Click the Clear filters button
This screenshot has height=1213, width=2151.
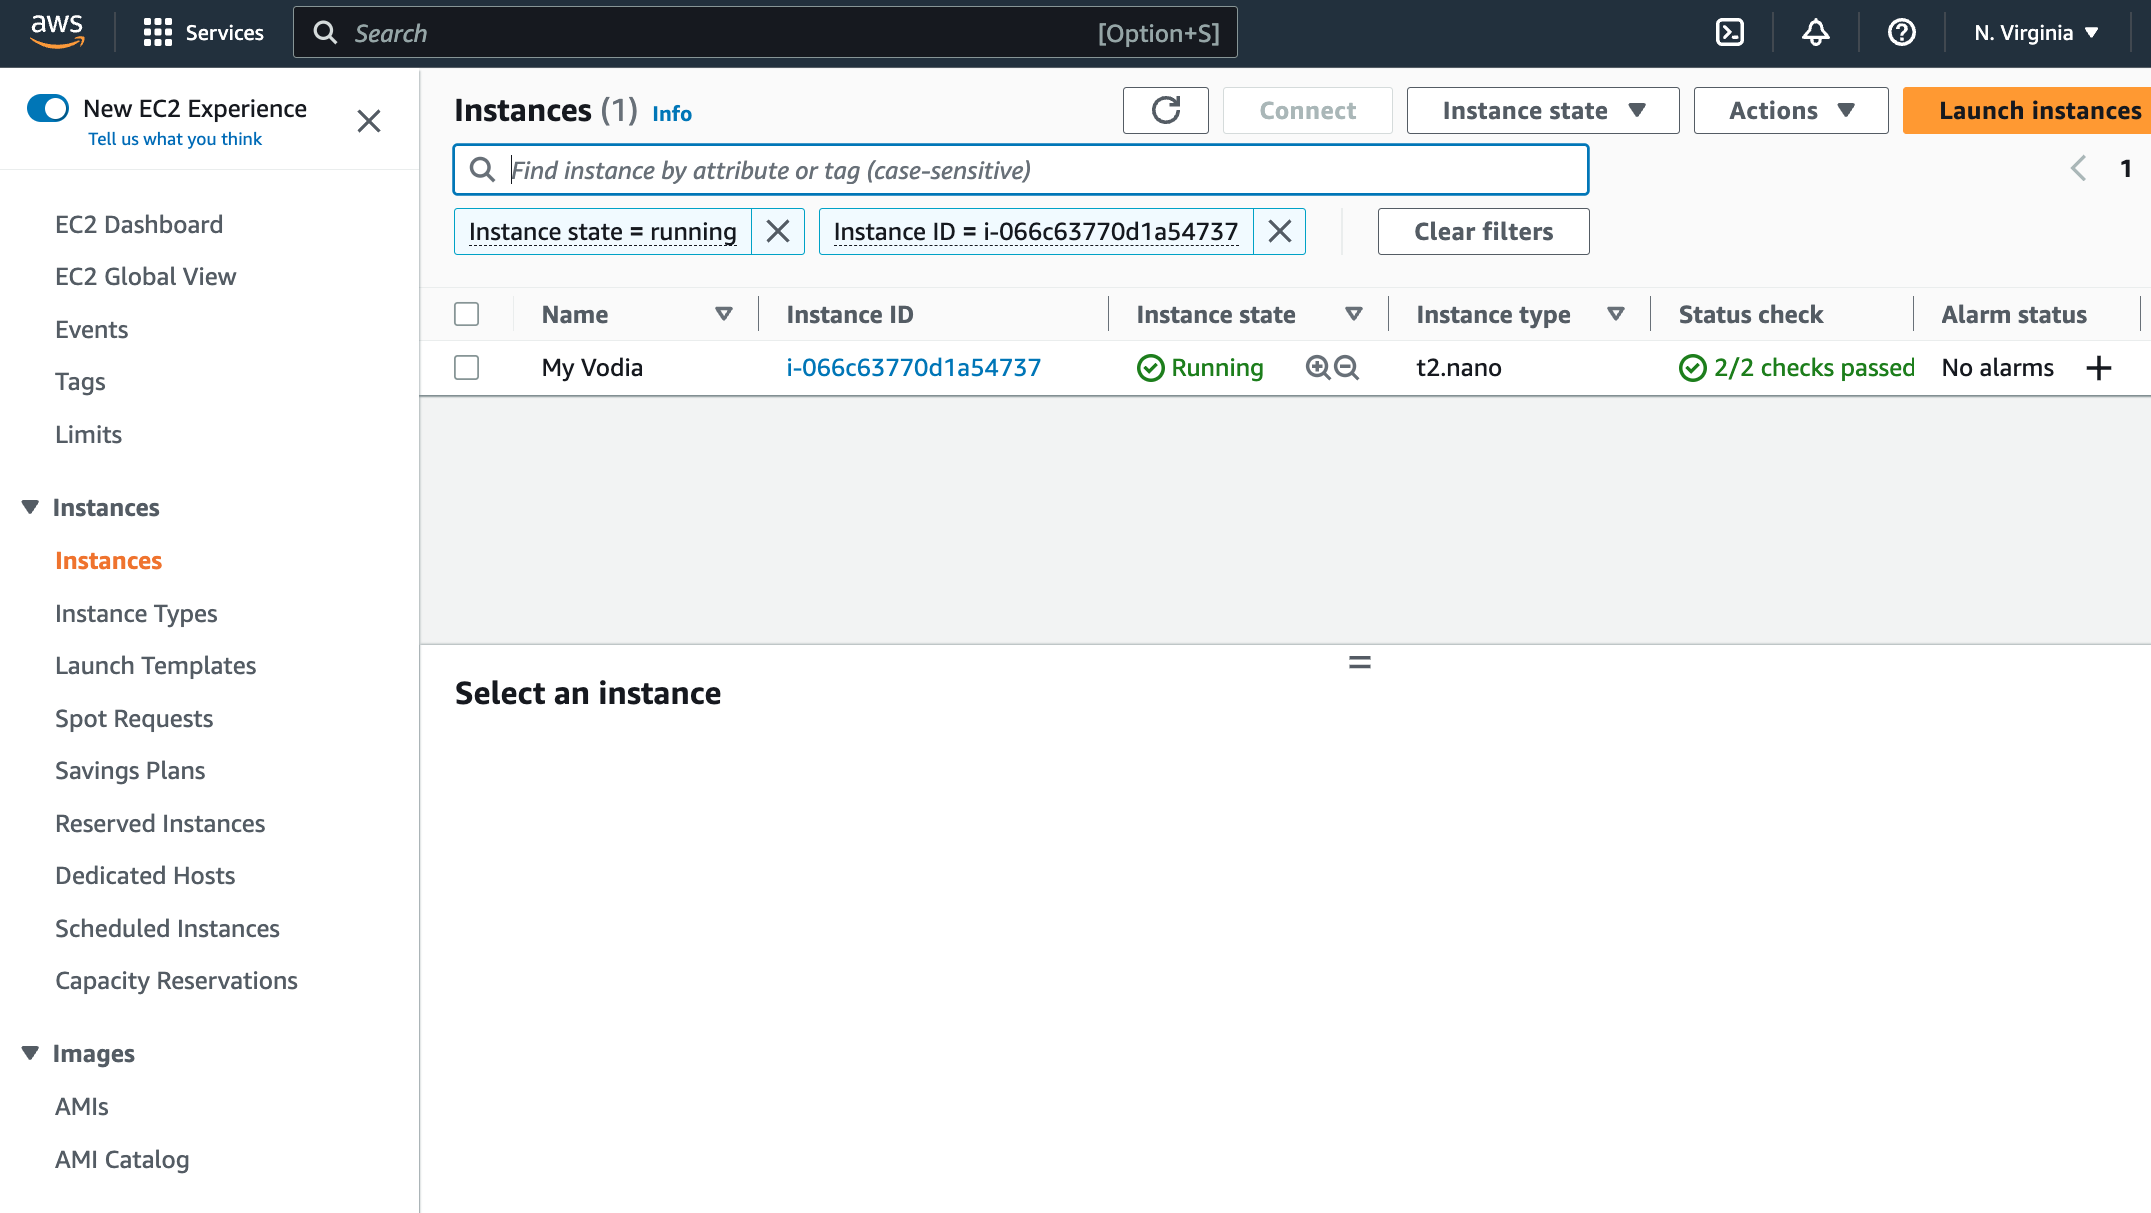(x=1483, y=232)
